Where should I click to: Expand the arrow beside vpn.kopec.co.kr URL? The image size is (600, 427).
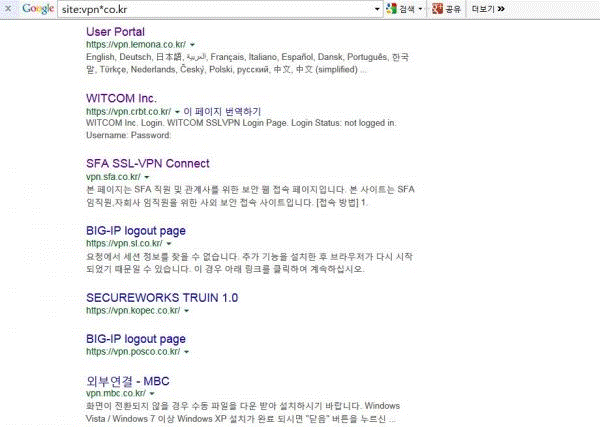point(188,311)
